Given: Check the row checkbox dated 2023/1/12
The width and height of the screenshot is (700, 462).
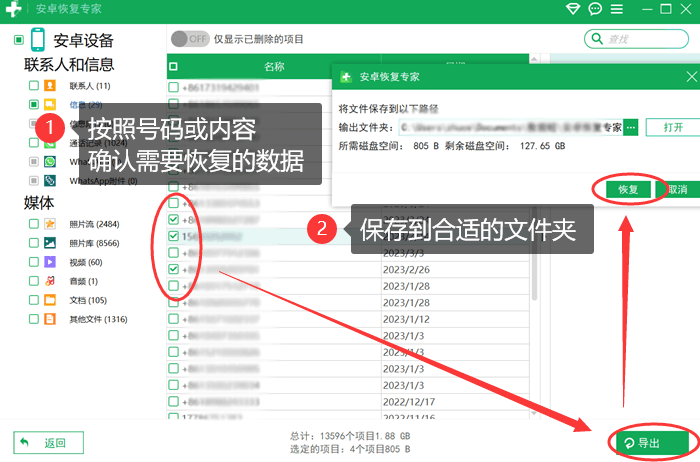Looking at the screenshot, I should (174, 319).
